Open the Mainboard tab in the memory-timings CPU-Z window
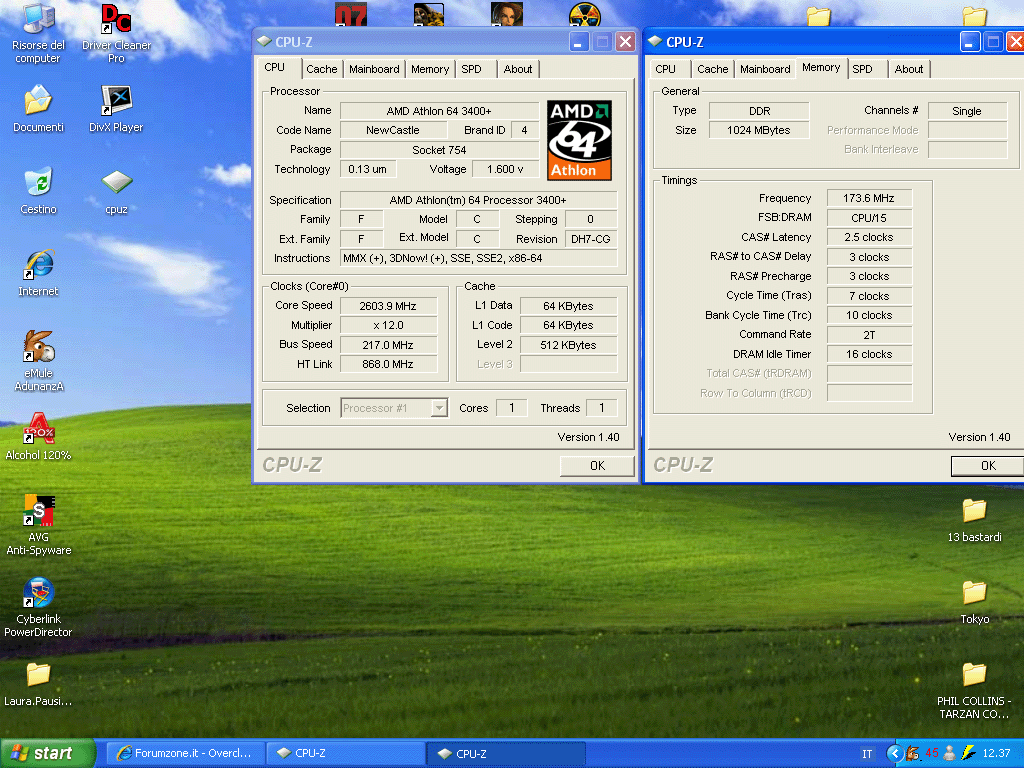The image size is (1024, 768). 765,69
